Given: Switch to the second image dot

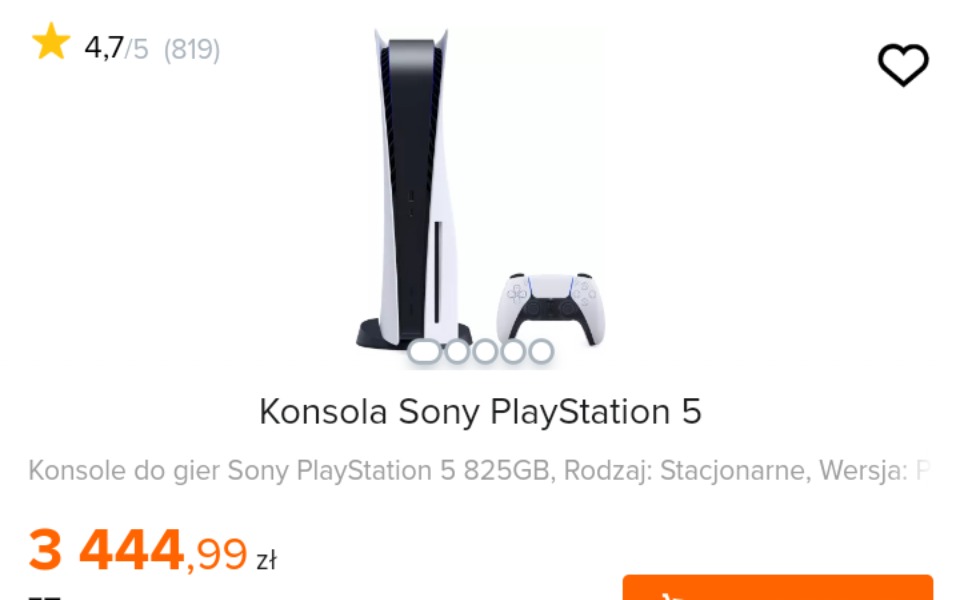Looking at the screenshot, I should [458, 351].
